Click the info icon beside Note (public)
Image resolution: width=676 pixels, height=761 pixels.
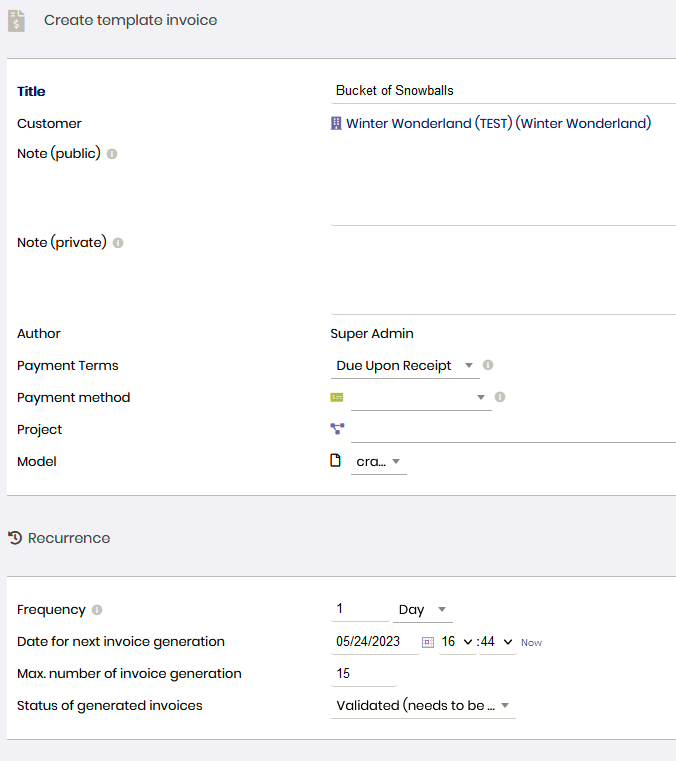(112, 154)
